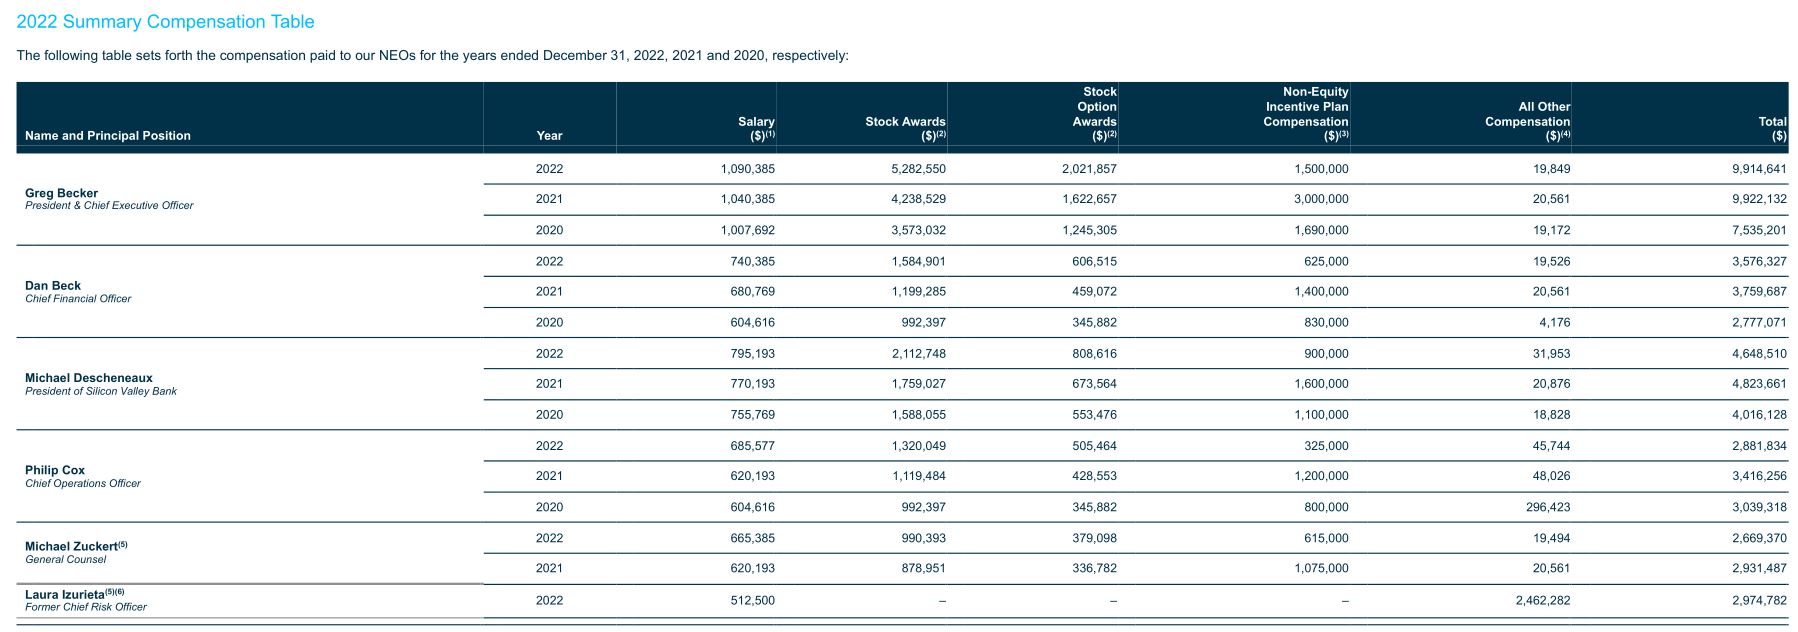This screenshot has width=1798, height=632.
Task: Select Michael Zuckert's 2021 total 2,931,487
Action: point(1759,568)
